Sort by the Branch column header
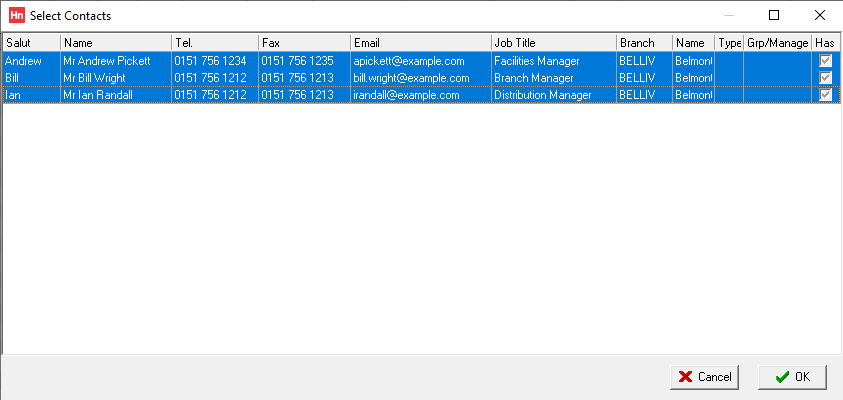This screenshot has width=843, height=400. [644, 43]
